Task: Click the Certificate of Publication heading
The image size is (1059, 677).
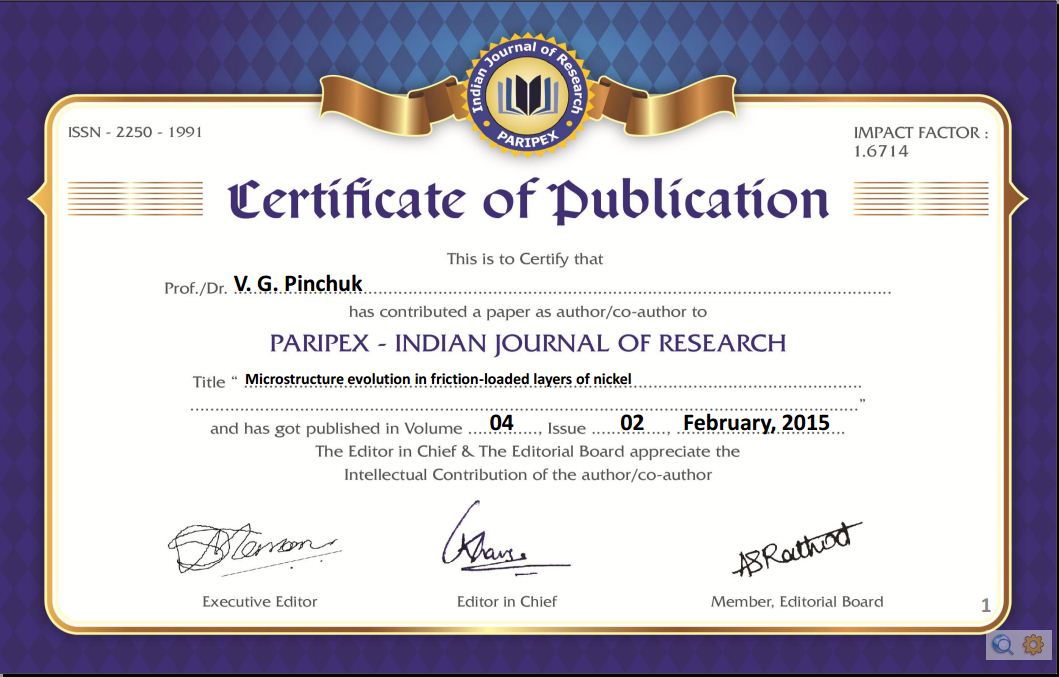Action: [x=529, y=200]
